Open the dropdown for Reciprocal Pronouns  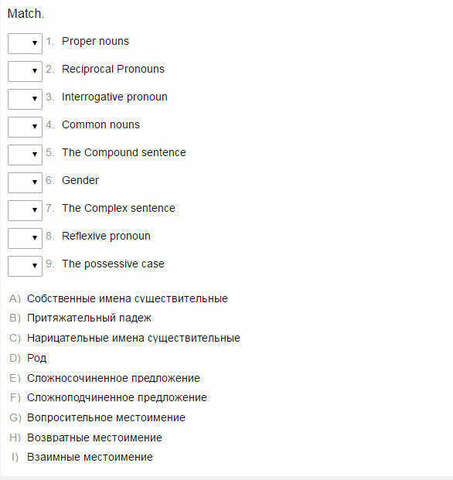(25, 71)
